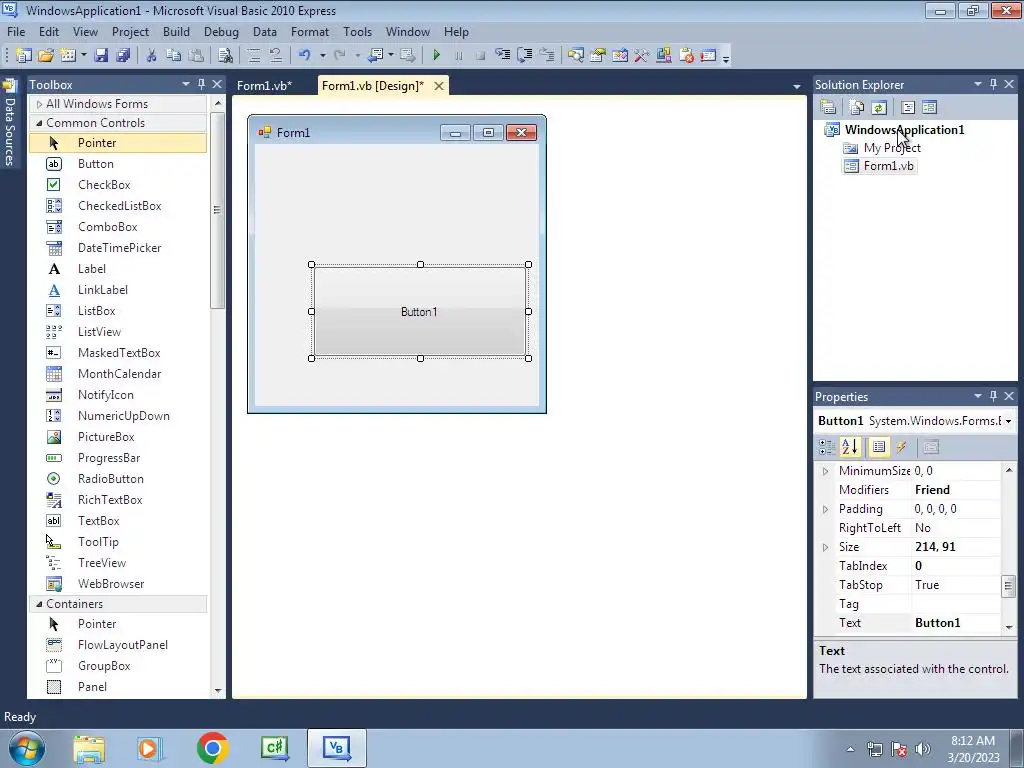Save the current file with floppy icon
Screen dimensions: 1024x768
click(x=101, y=56)
